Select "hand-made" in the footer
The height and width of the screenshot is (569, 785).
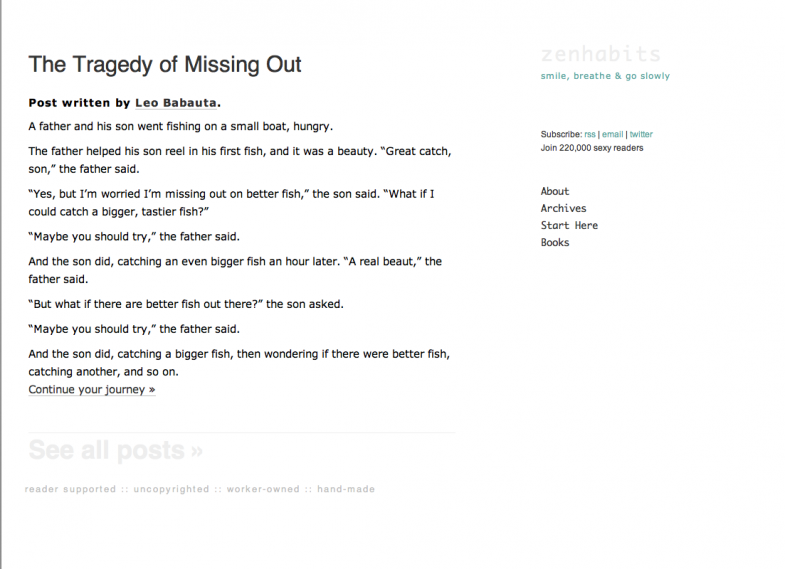coord(346,489)
